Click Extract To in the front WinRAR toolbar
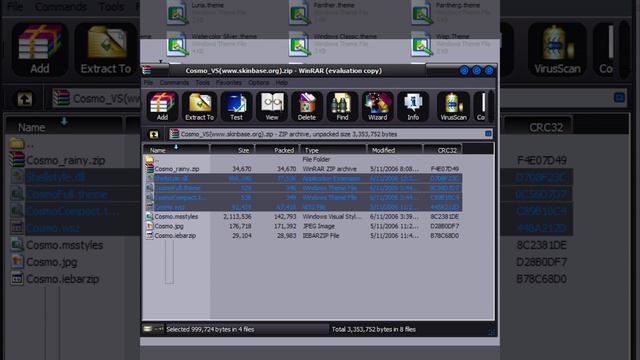This screenshot has height=360, width=640. (199, 107)
